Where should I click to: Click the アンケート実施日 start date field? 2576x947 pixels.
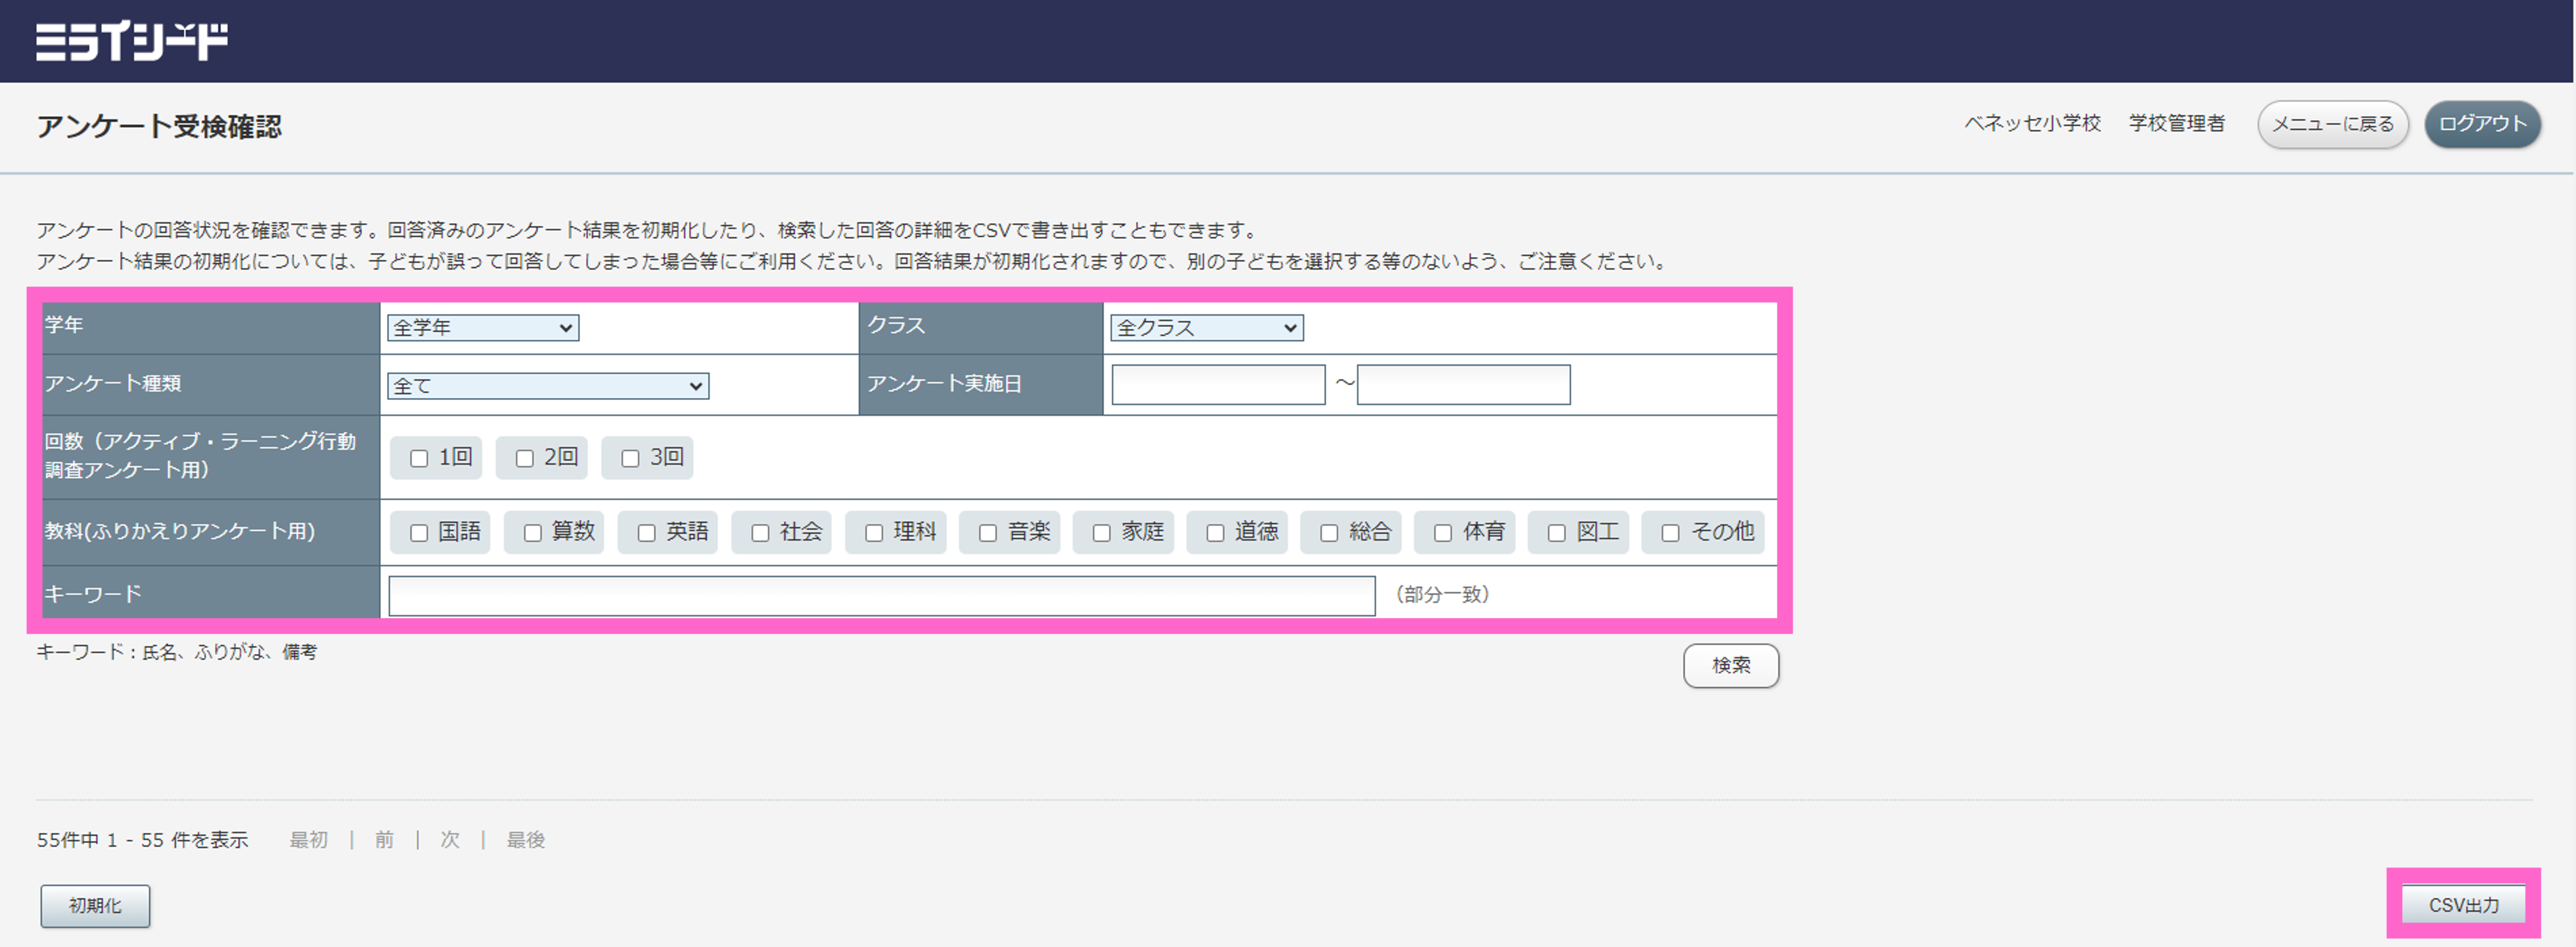(1218, 385)
